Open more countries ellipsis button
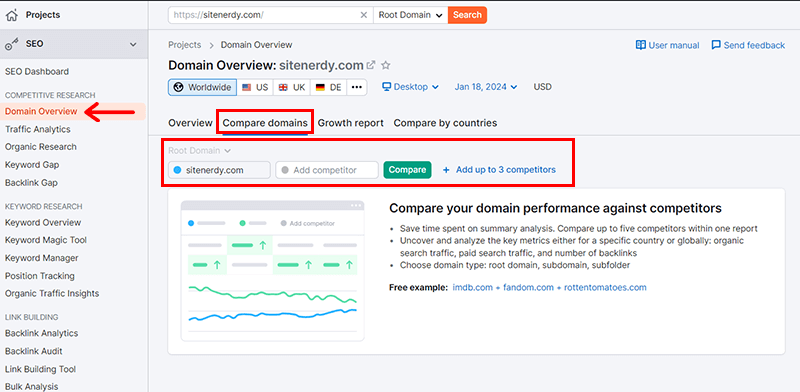The height and width of the screenshot is (392, 800). coord(357,87)
